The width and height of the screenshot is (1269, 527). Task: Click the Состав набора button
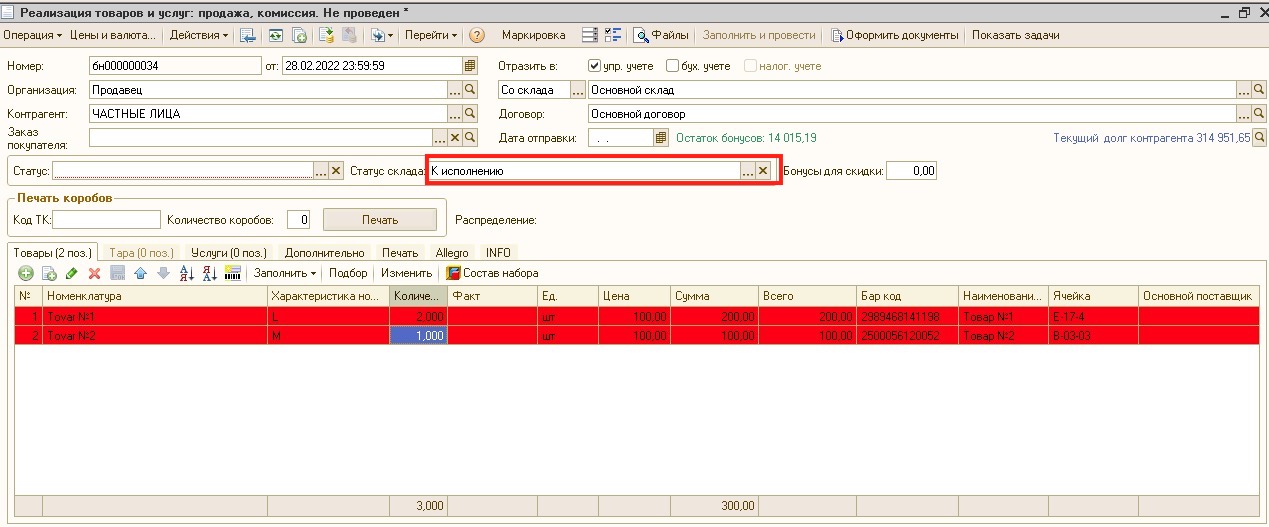click(x=492, y=273)
